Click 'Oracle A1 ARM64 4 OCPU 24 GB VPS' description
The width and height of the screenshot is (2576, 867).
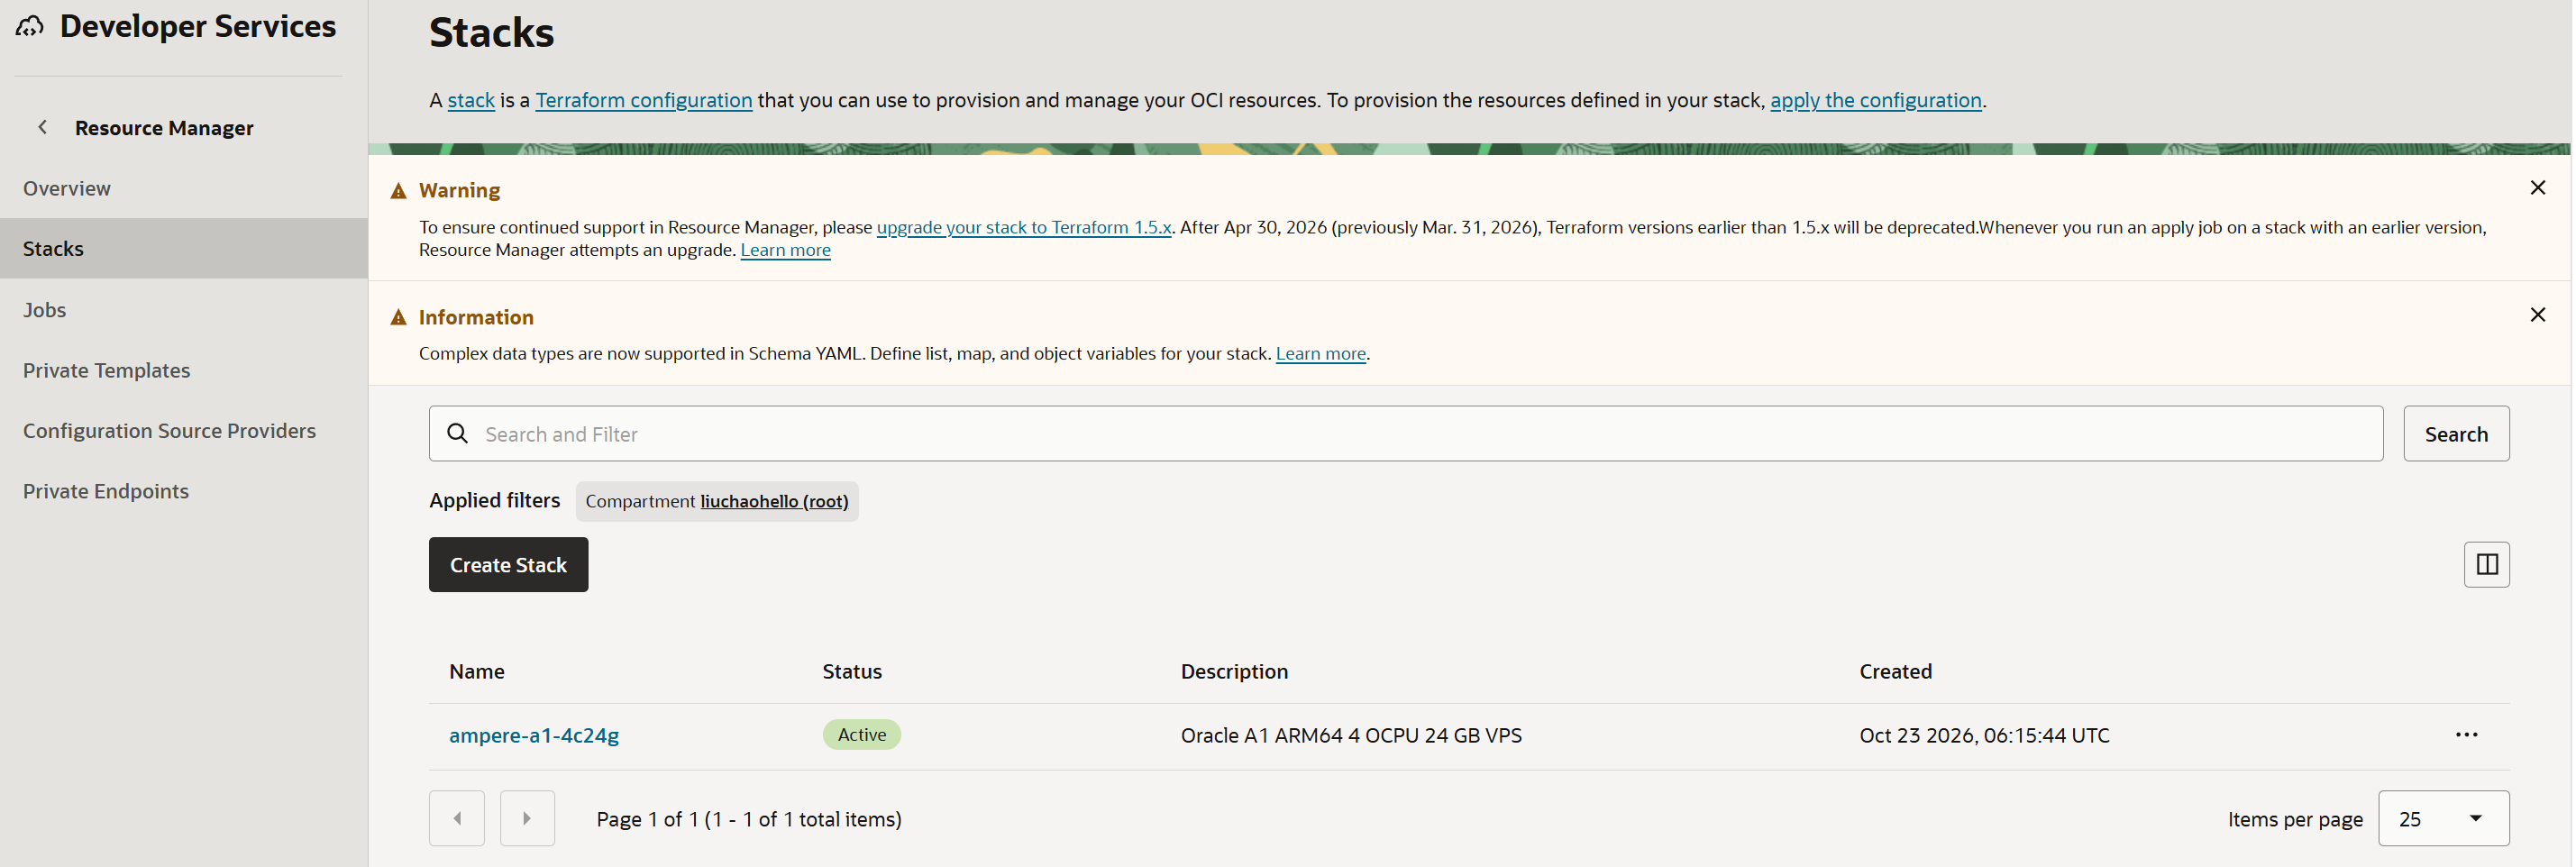pos(1351,735)
